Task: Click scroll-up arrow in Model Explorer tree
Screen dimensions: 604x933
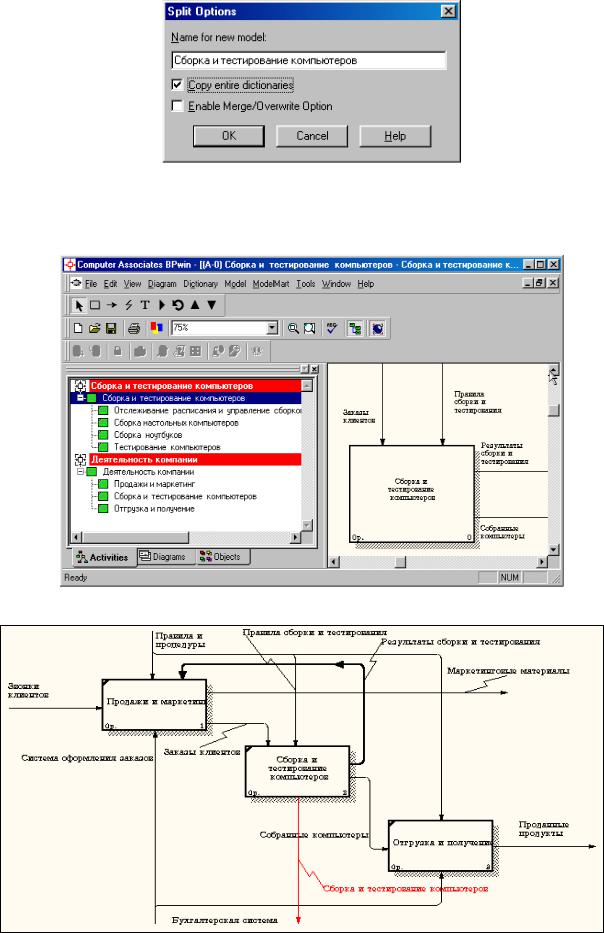Action: 307,386
